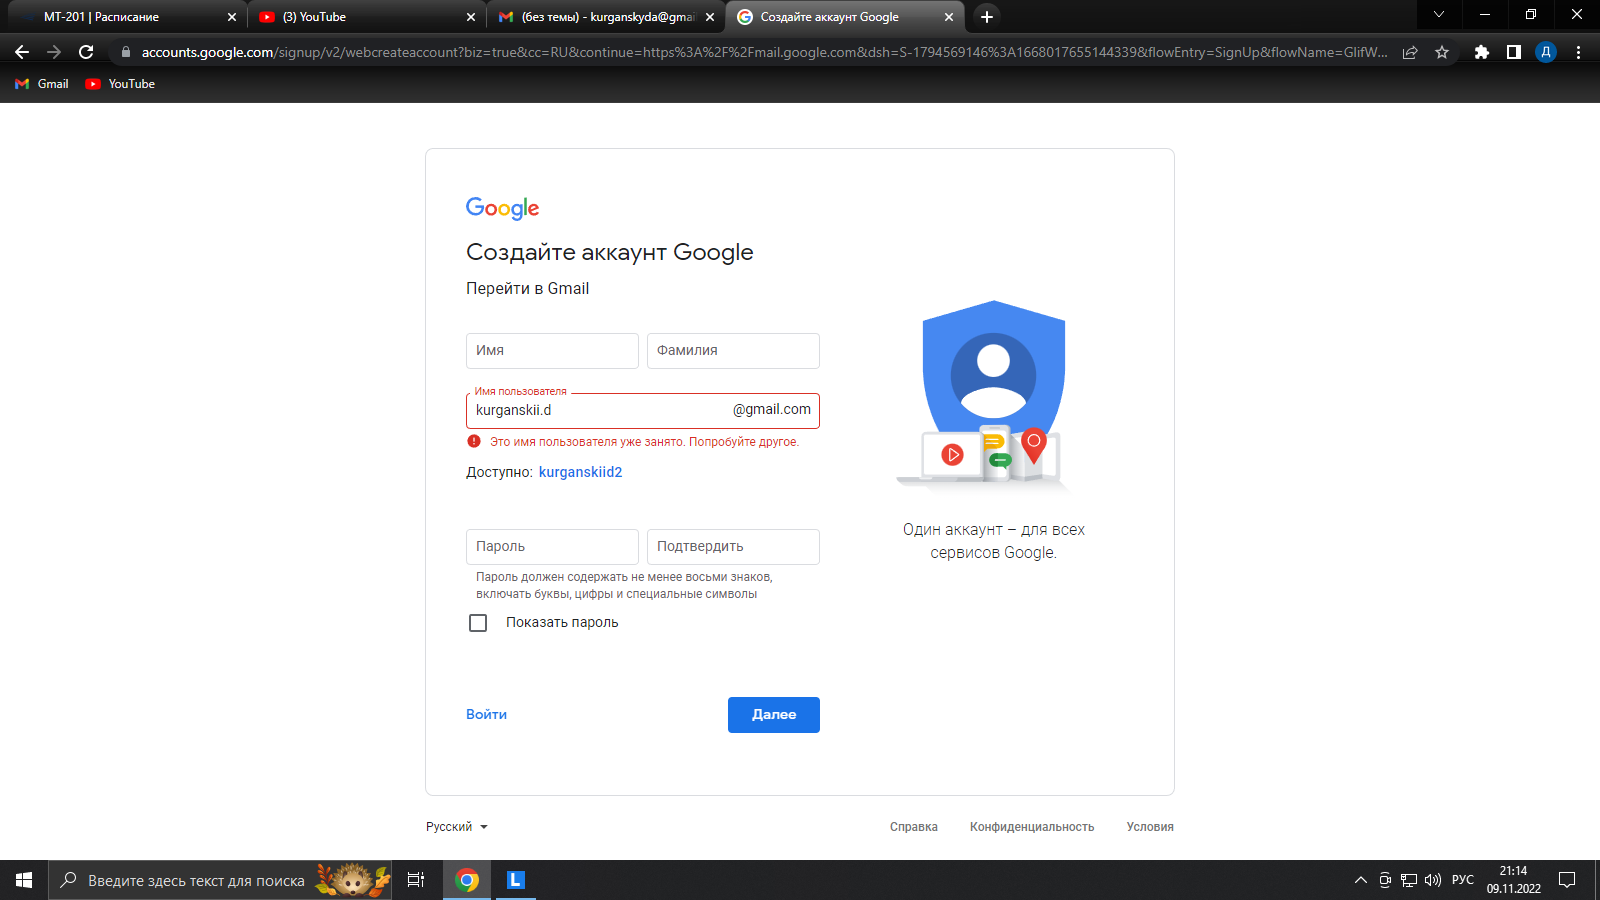Viewport: 1600px width, 900px height.
Task: Close the Создайте аккаунт Google tab
Action: pyautogui.click(x=949, y=17)
